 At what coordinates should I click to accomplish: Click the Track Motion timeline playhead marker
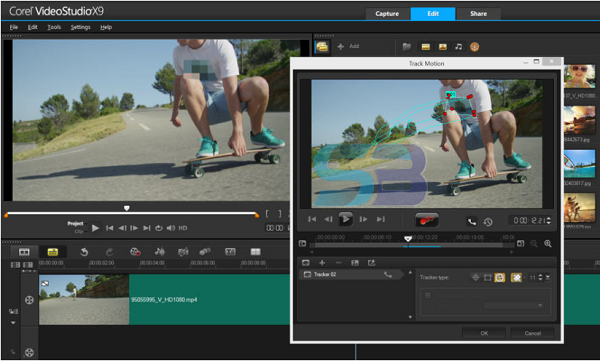click(x=408, y=239)
